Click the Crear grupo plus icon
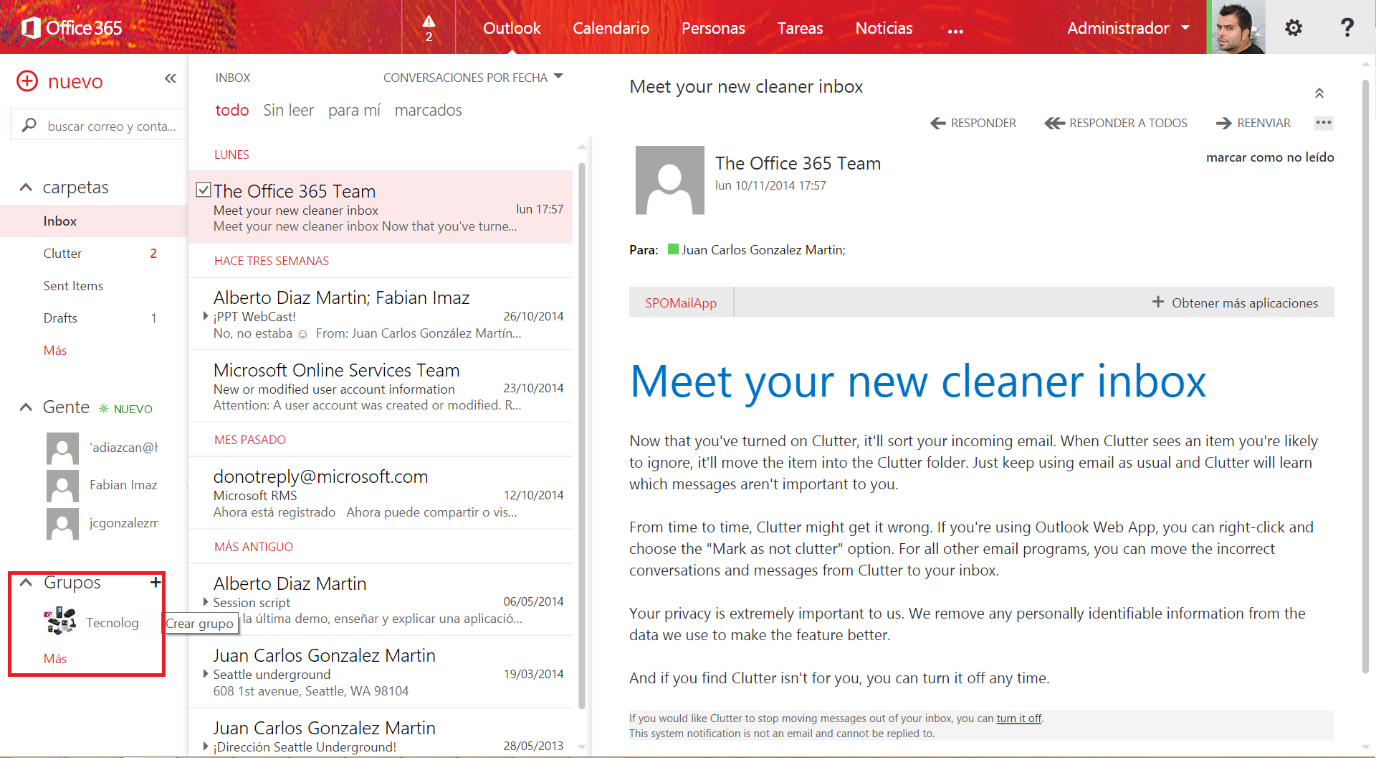 156,581
